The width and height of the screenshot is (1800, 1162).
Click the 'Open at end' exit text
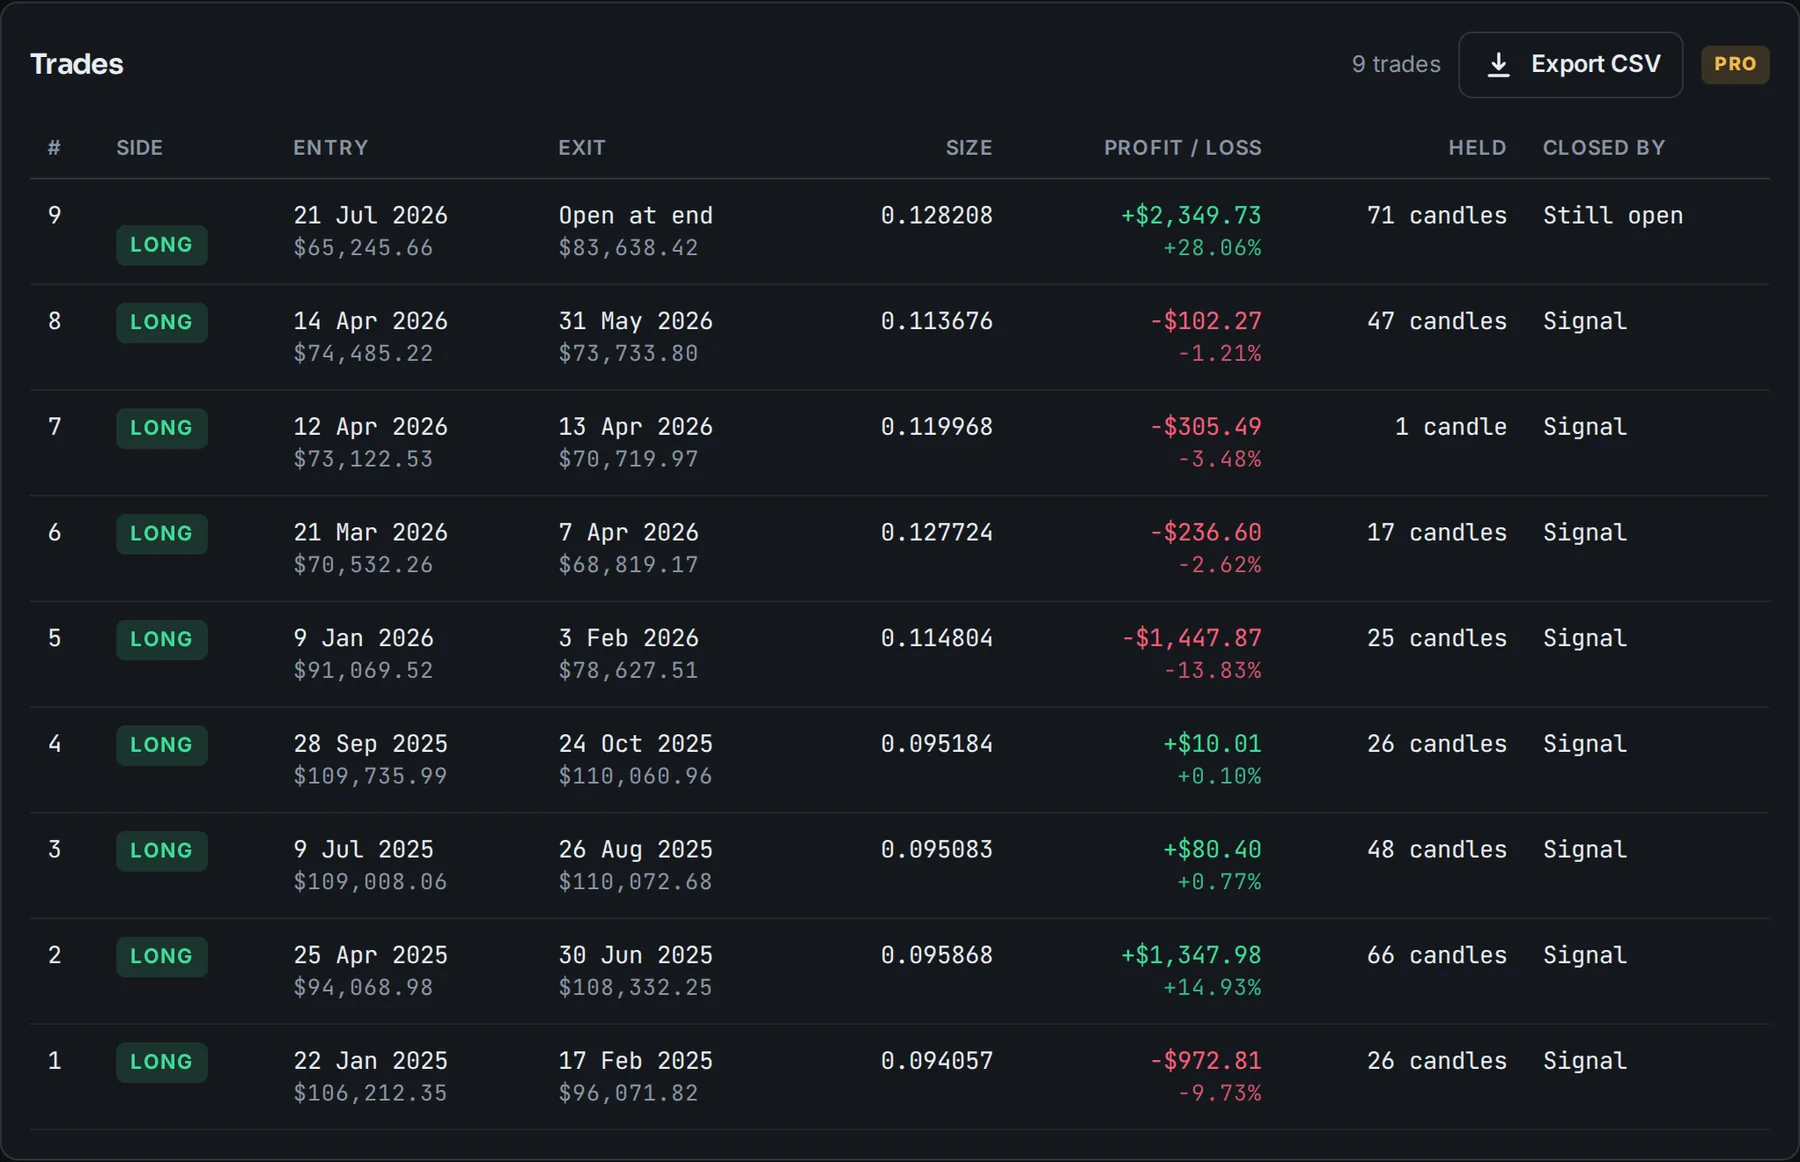click(x=635, y=215)
